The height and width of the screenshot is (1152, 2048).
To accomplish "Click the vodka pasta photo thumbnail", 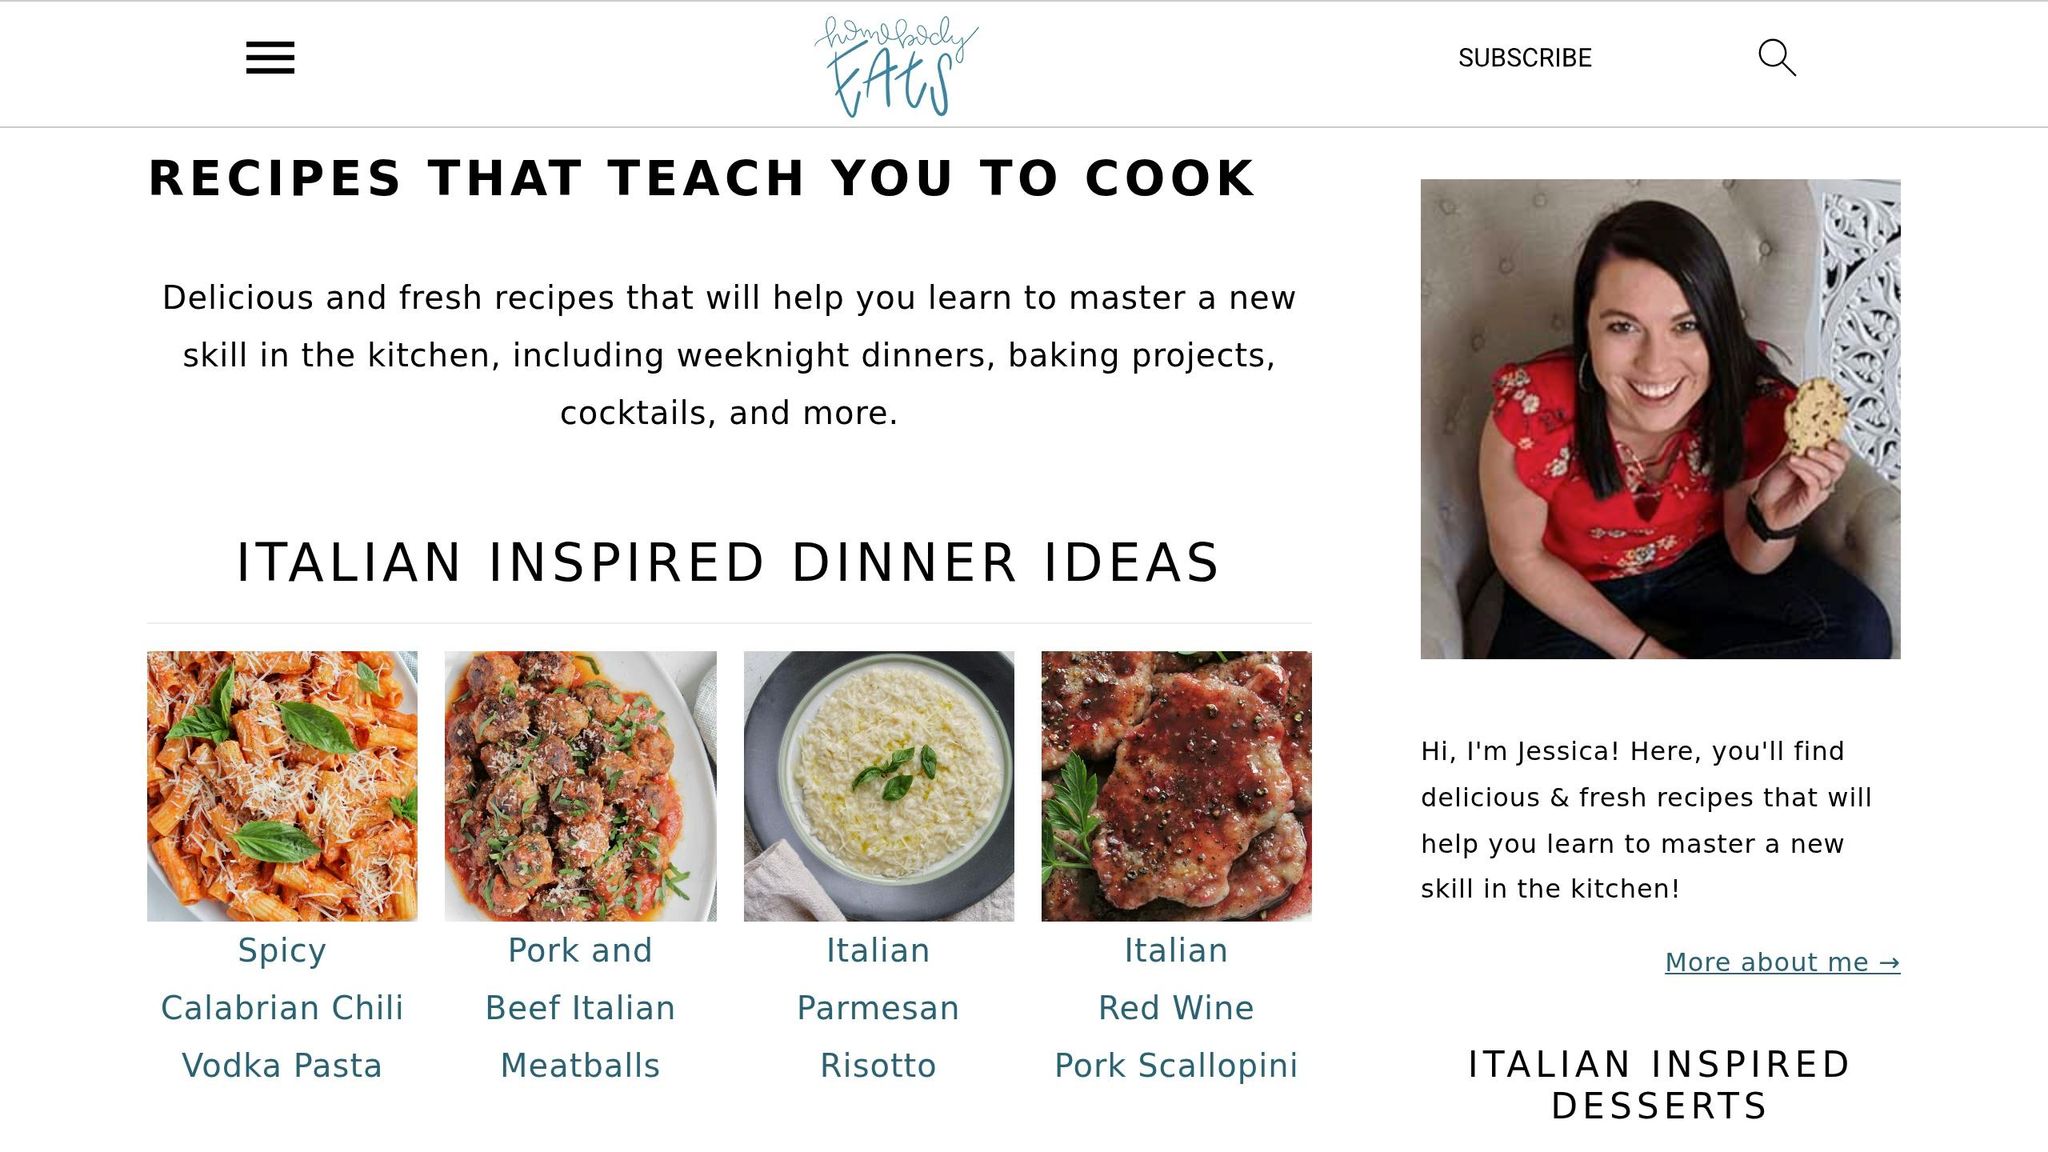I will (x=282, y=786).
